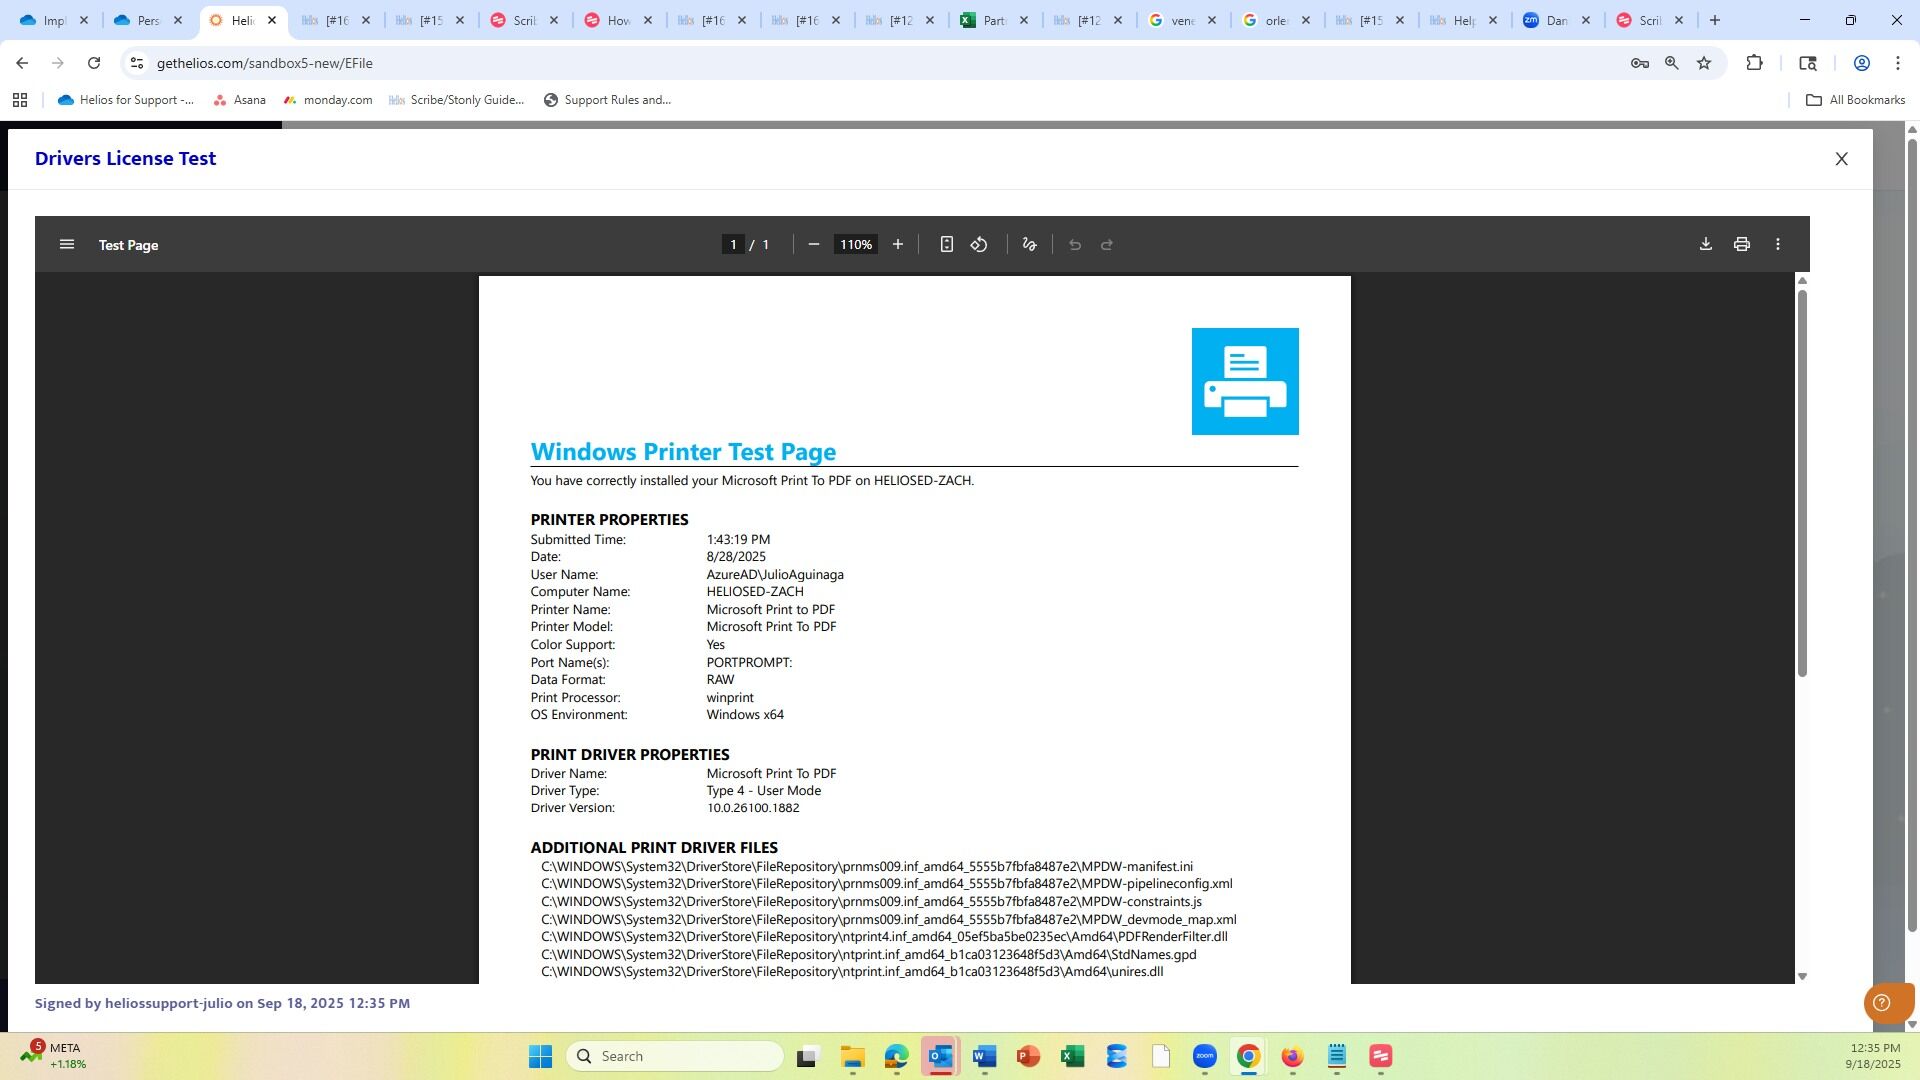
Task: Edit the PDF page number field
Action: click(x=733, y=245)
